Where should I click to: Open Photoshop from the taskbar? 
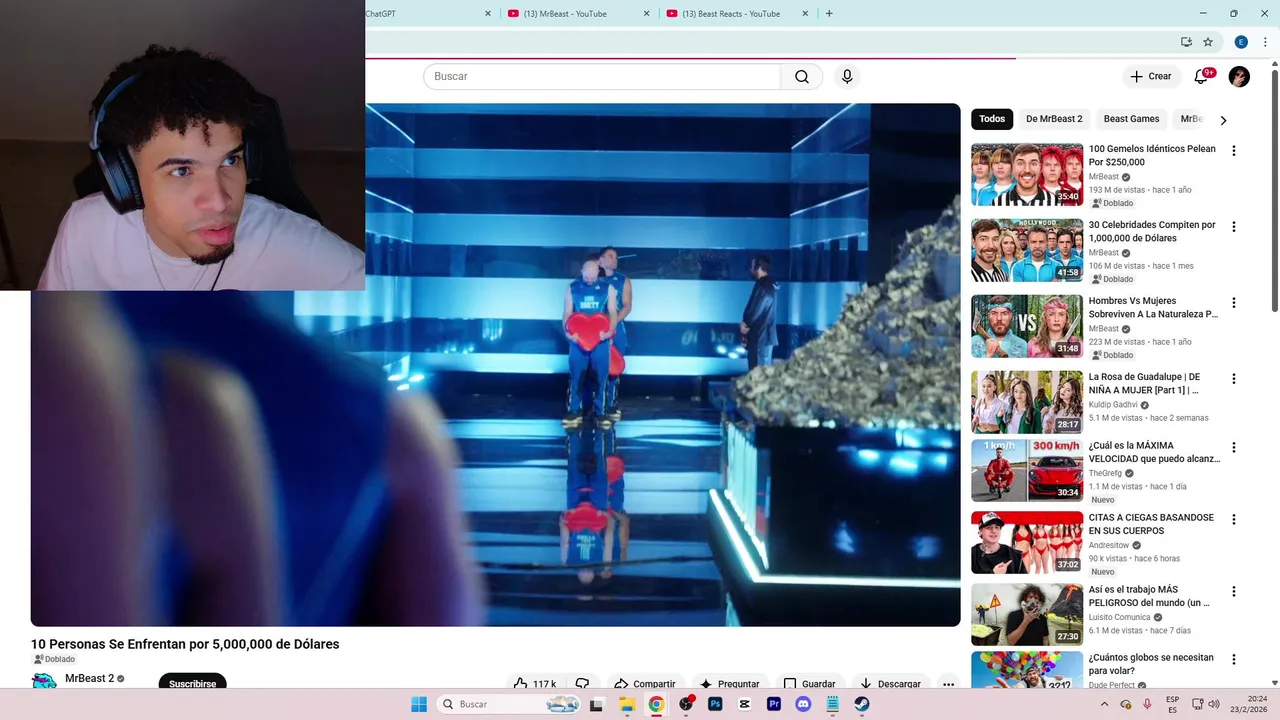pos(715,704)
